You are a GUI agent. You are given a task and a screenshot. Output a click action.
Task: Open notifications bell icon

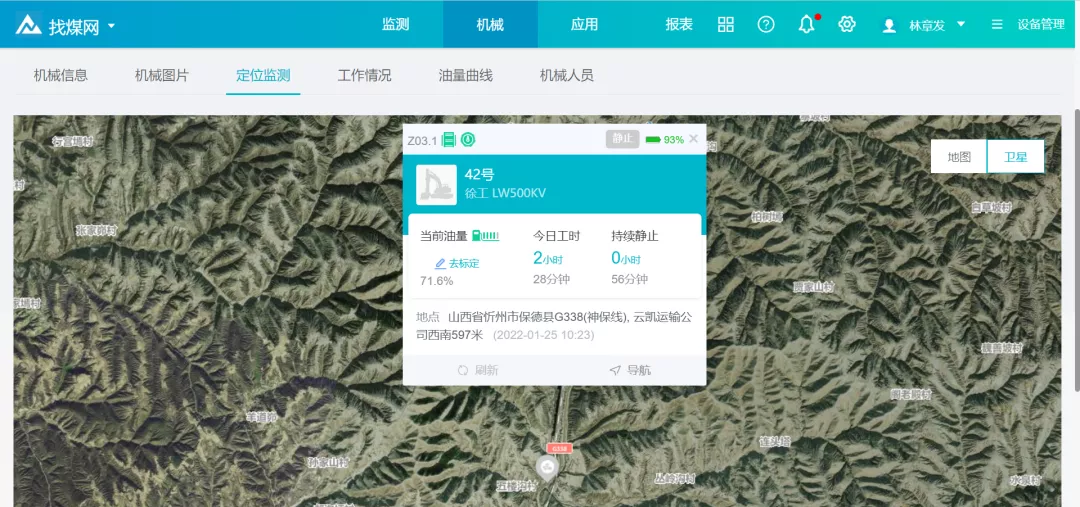click(806, 24)
